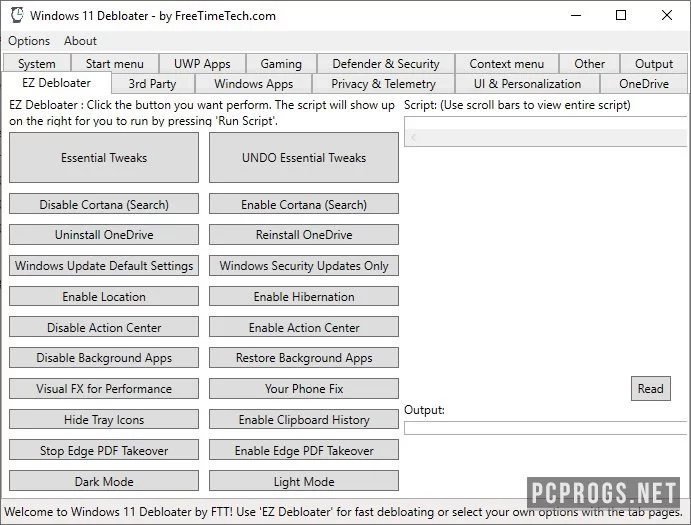Minimize the Debloater window
Viewport: 691px width, 525px height.
[576, 15]
